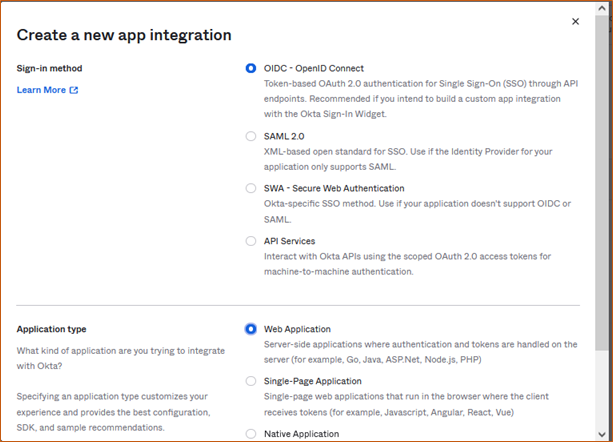Choose Single-Page Application radio option
The height and width of the screenshot is (442, 613).
(x=251, y=381)
